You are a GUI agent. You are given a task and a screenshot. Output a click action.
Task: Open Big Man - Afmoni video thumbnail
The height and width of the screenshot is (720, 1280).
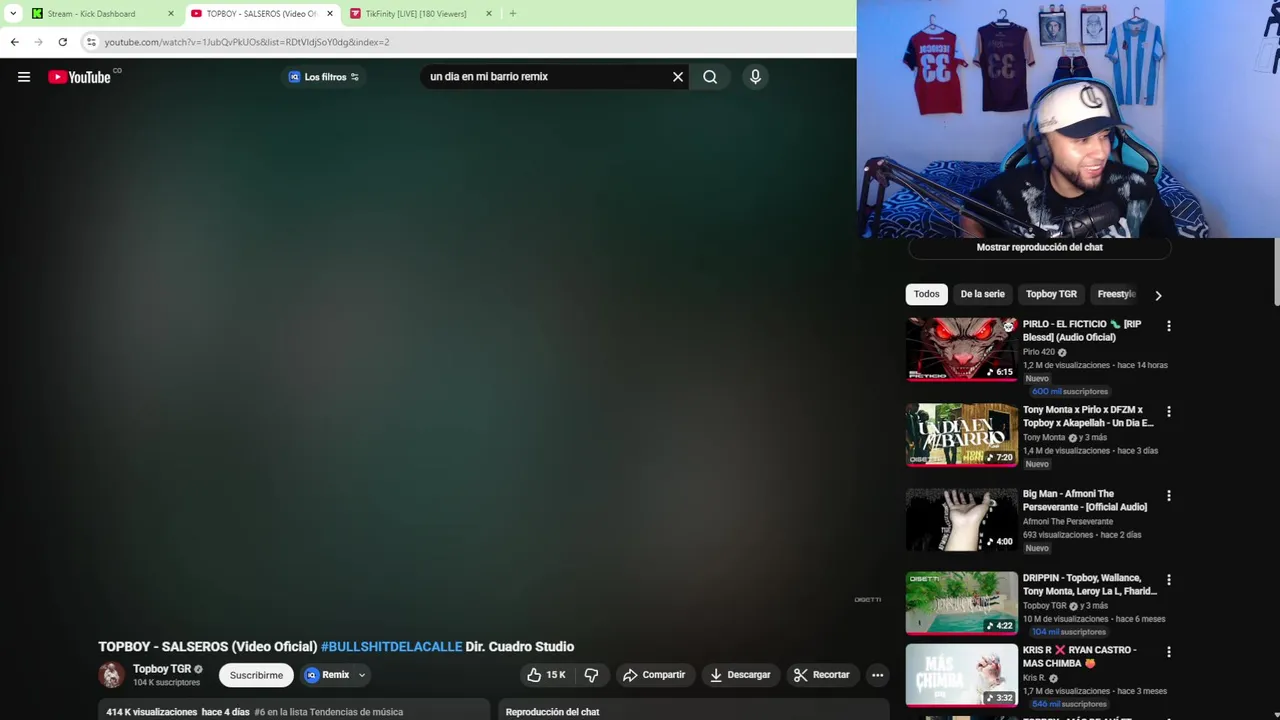pos(962,520)
